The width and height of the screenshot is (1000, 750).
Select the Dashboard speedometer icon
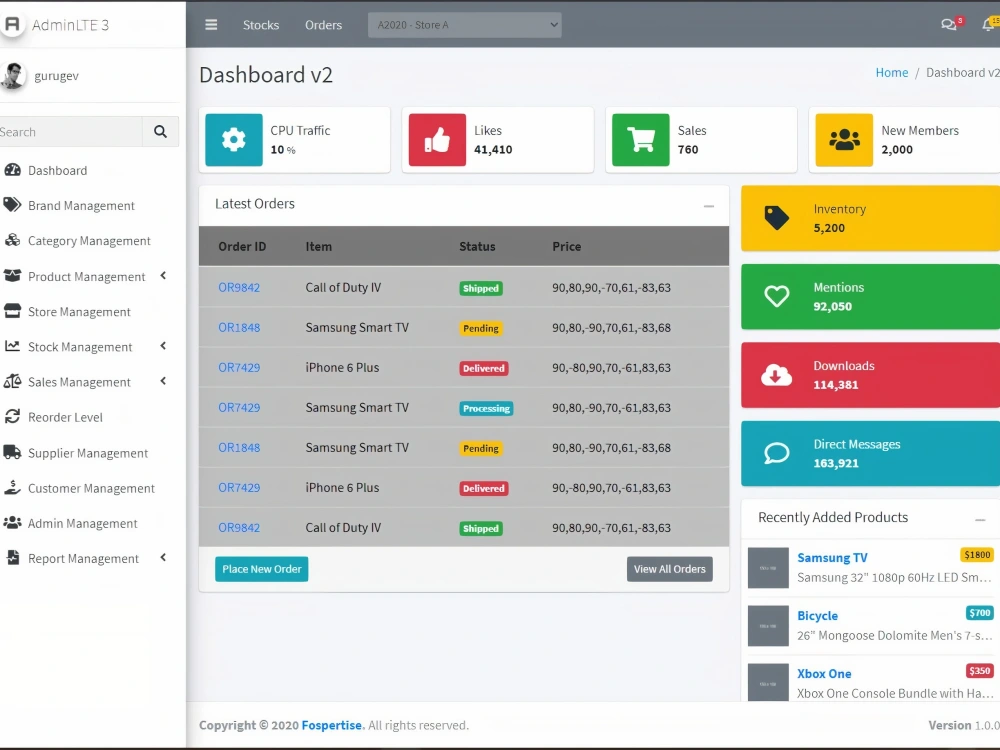click(x=15, y=170)
